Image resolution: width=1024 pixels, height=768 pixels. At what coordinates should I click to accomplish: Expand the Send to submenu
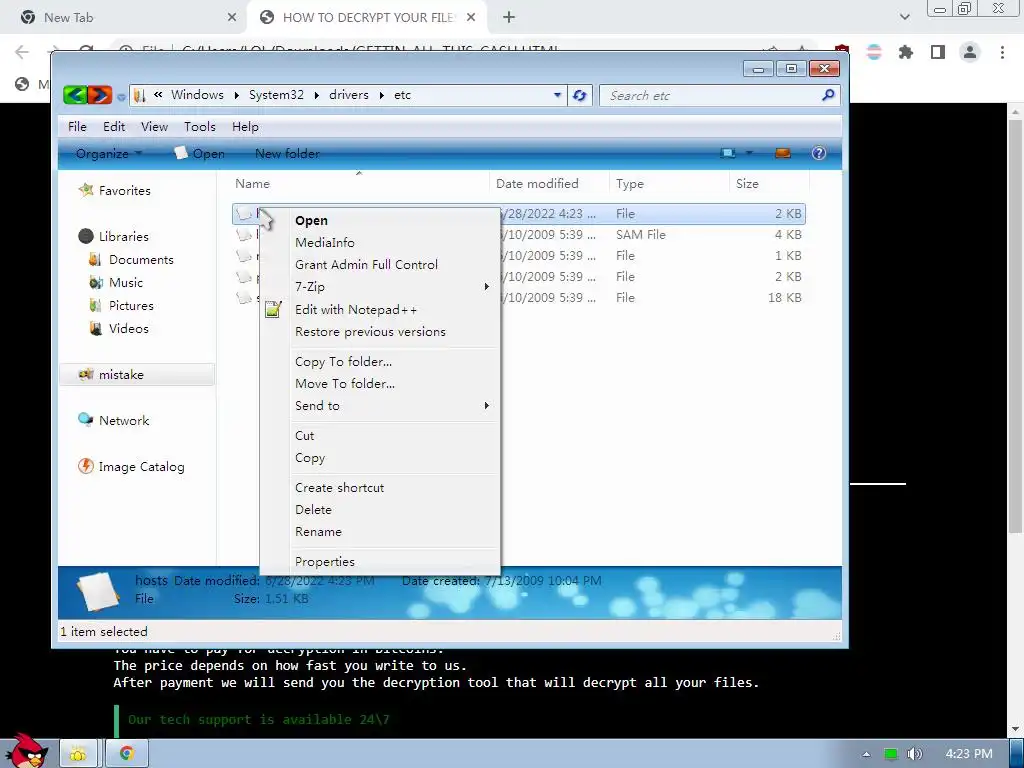click(380, 406)
